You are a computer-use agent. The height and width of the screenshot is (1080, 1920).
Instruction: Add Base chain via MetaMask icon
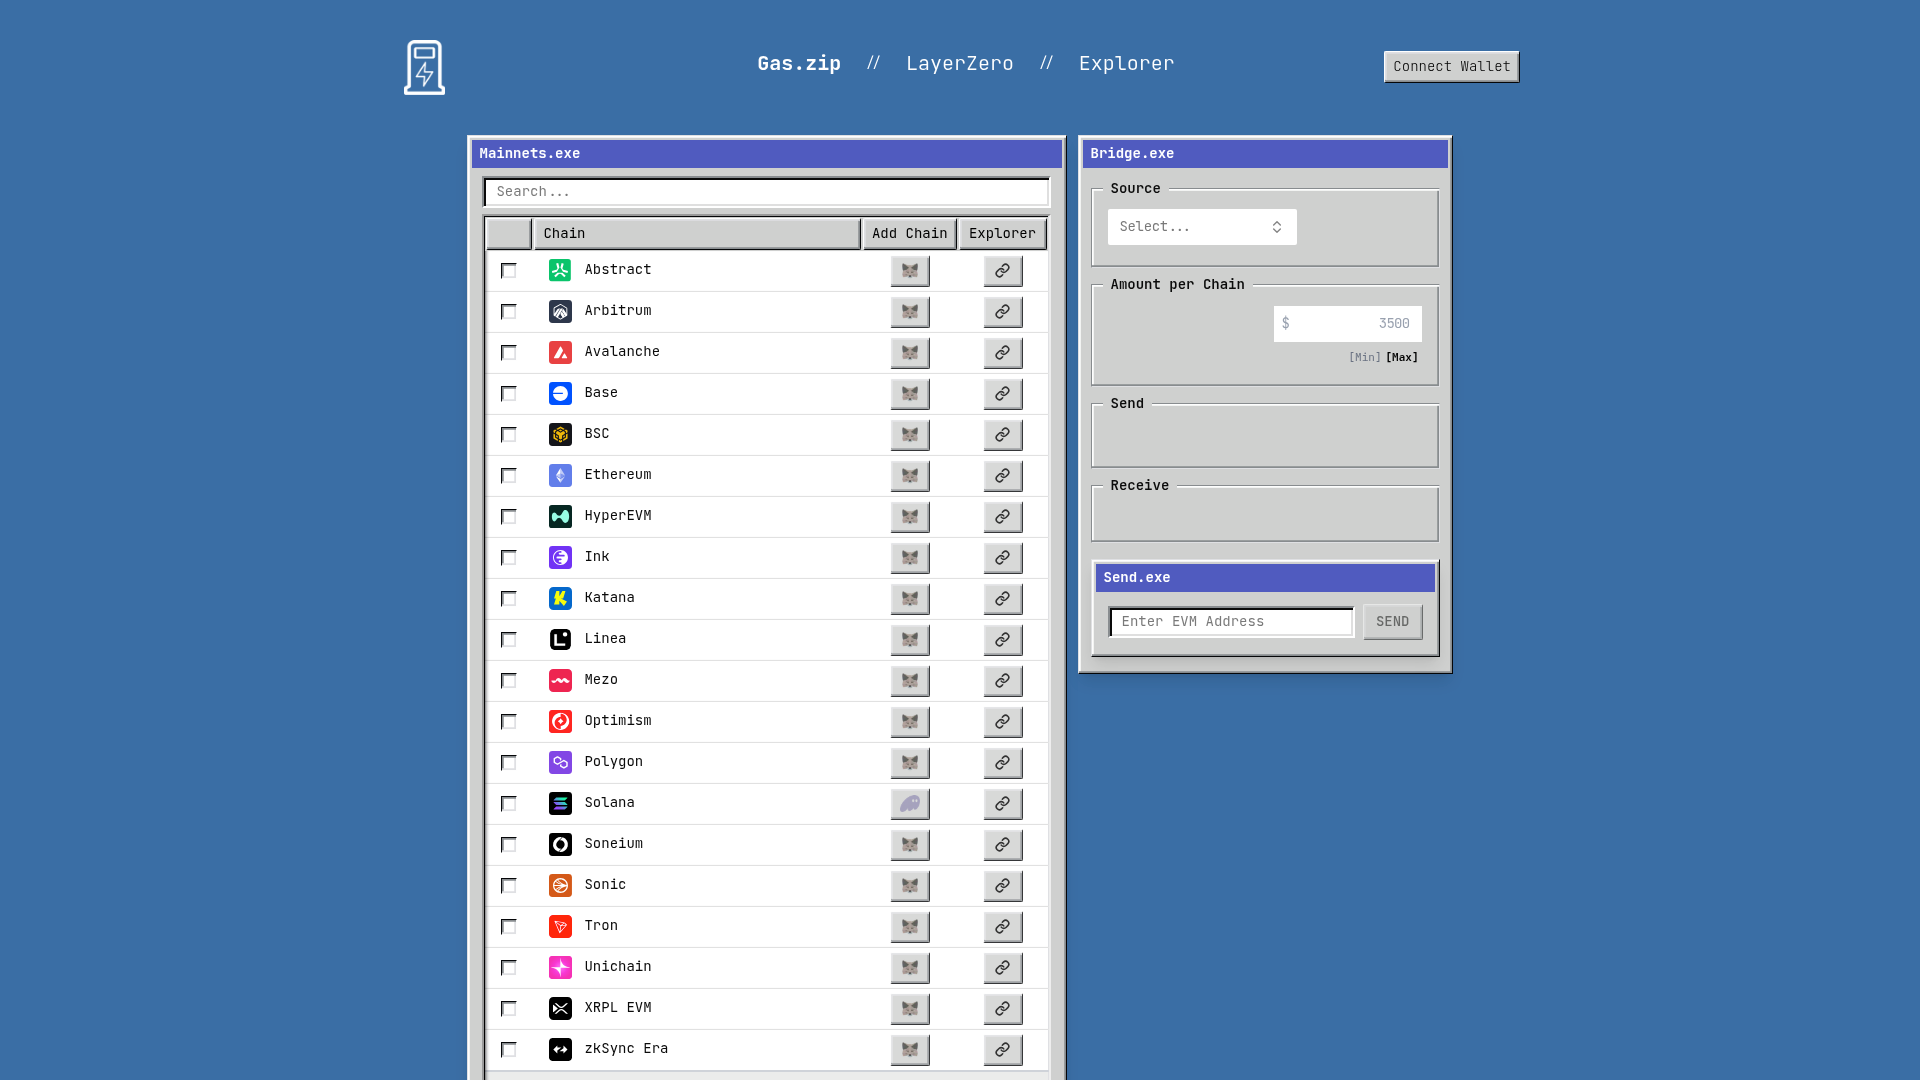[x=910, y=394]
